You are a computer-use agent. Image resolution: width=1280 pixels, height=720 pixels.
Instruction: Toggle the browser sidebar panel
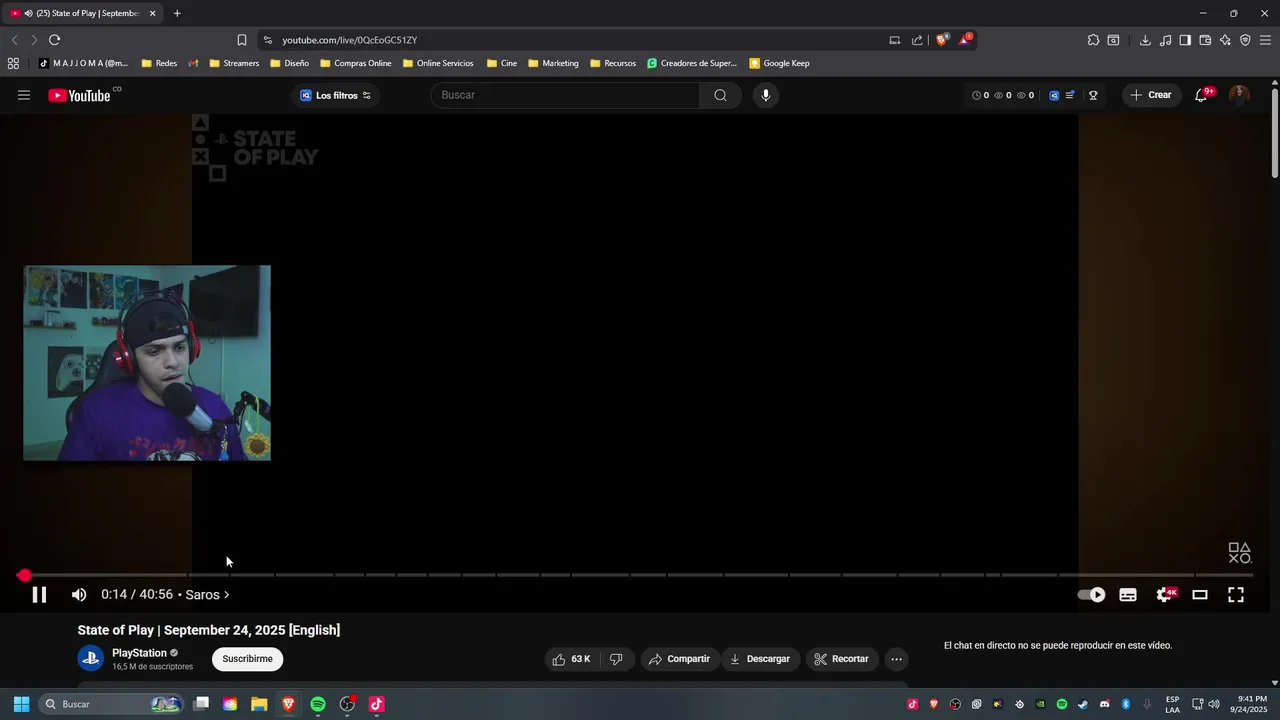click(x=1185, y=40)
